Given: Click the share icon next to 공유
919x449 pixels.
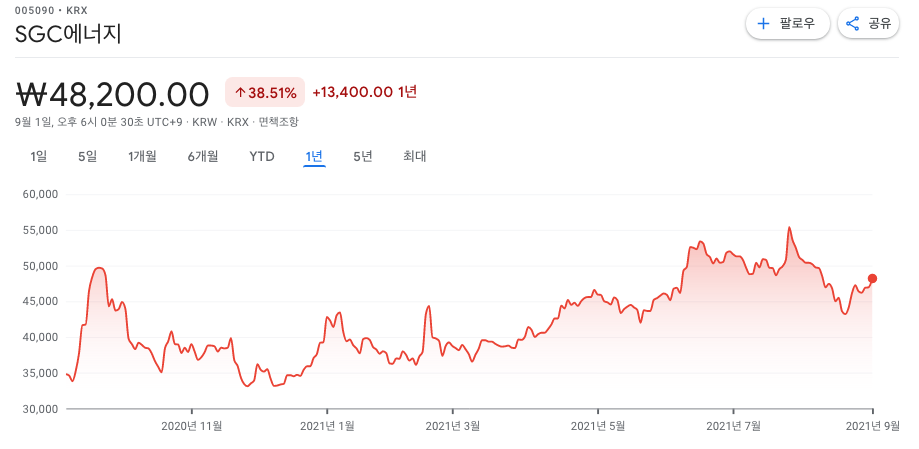Looking at the screenshot, I should click(x=853, y=24).
